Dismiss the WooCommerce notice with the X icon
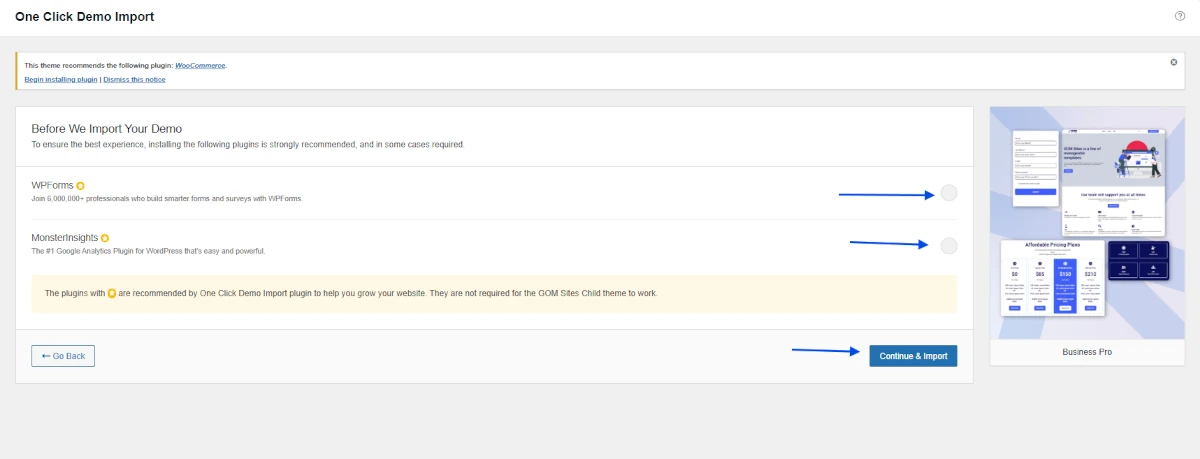1200x459 pixels. pos(1174,62)
